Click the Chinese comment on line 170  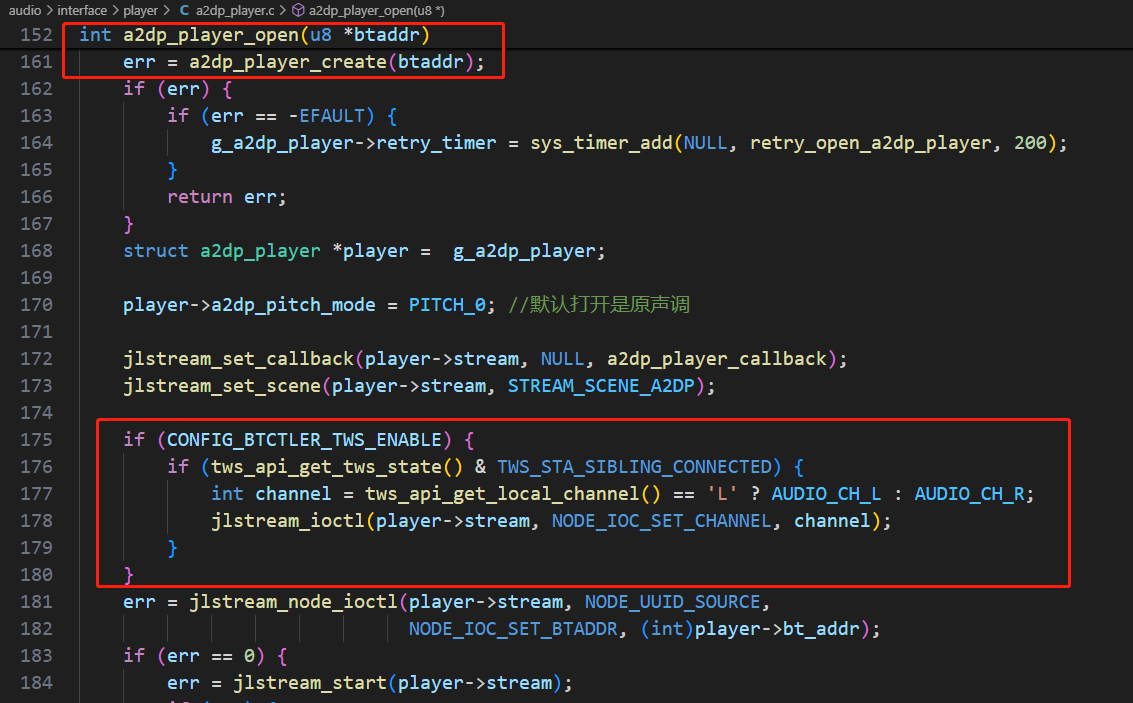click(x=599, y=305)
